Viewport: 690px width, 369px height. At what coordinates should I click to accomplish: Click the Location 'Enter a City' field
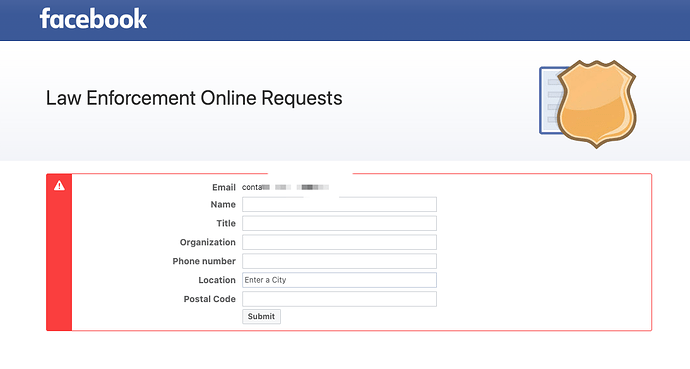tap(339, 280)
